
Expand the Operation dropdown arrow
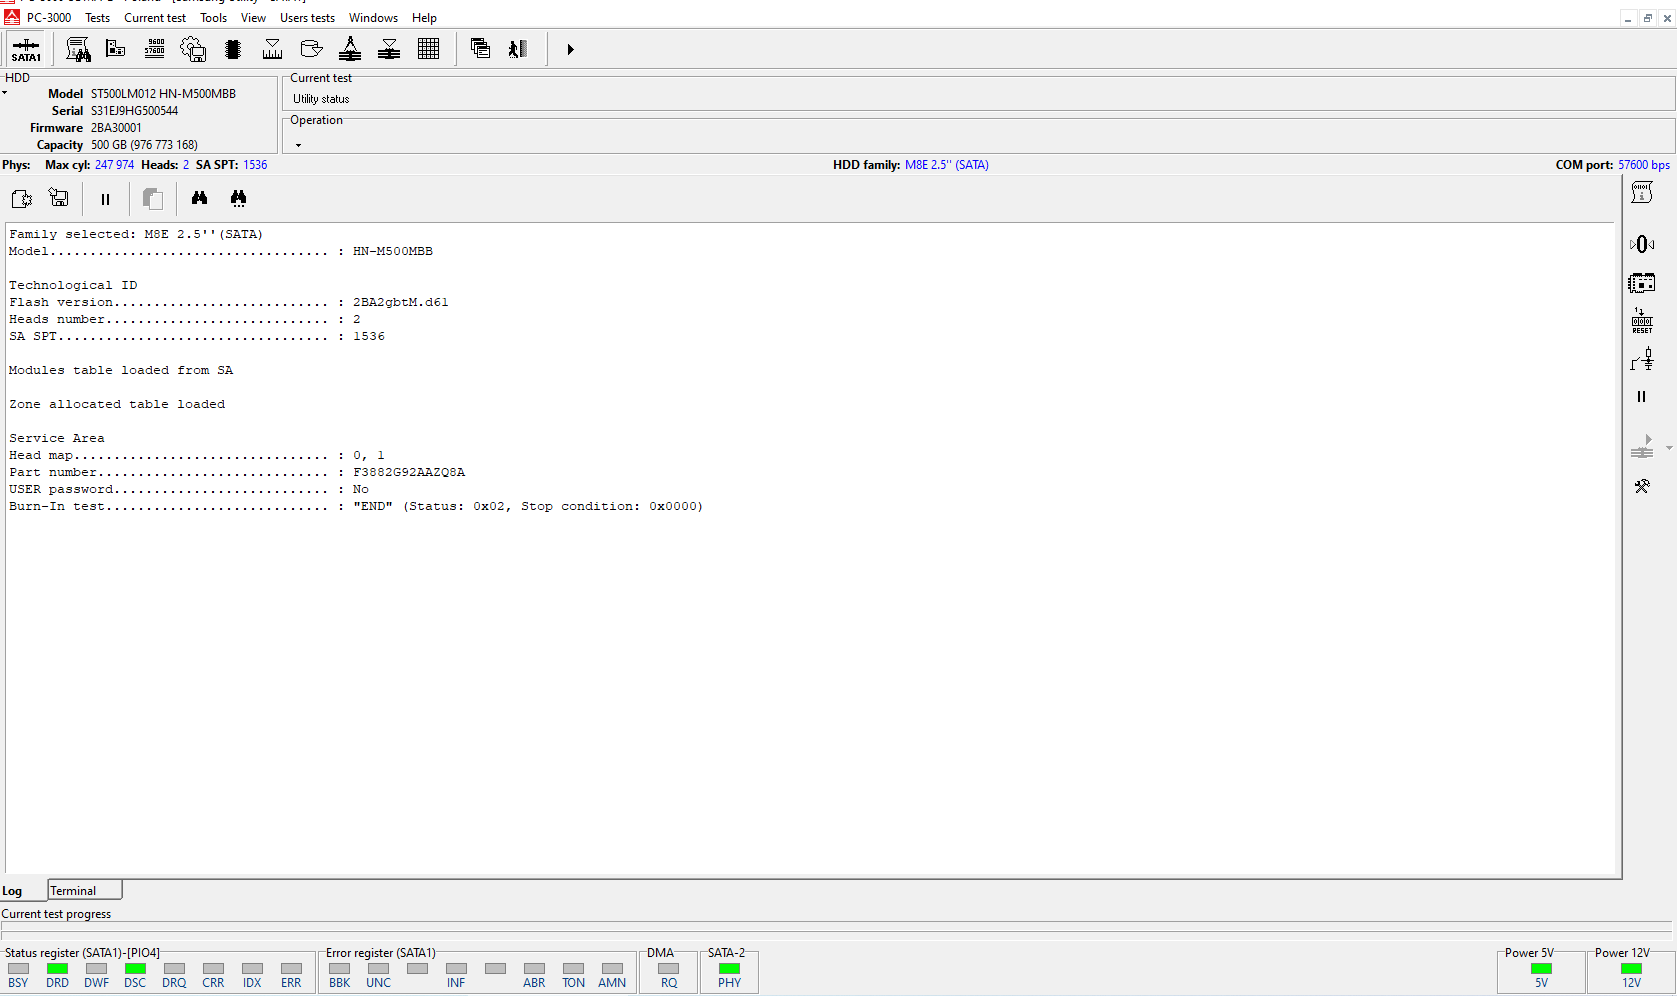(x=298, y=145)
